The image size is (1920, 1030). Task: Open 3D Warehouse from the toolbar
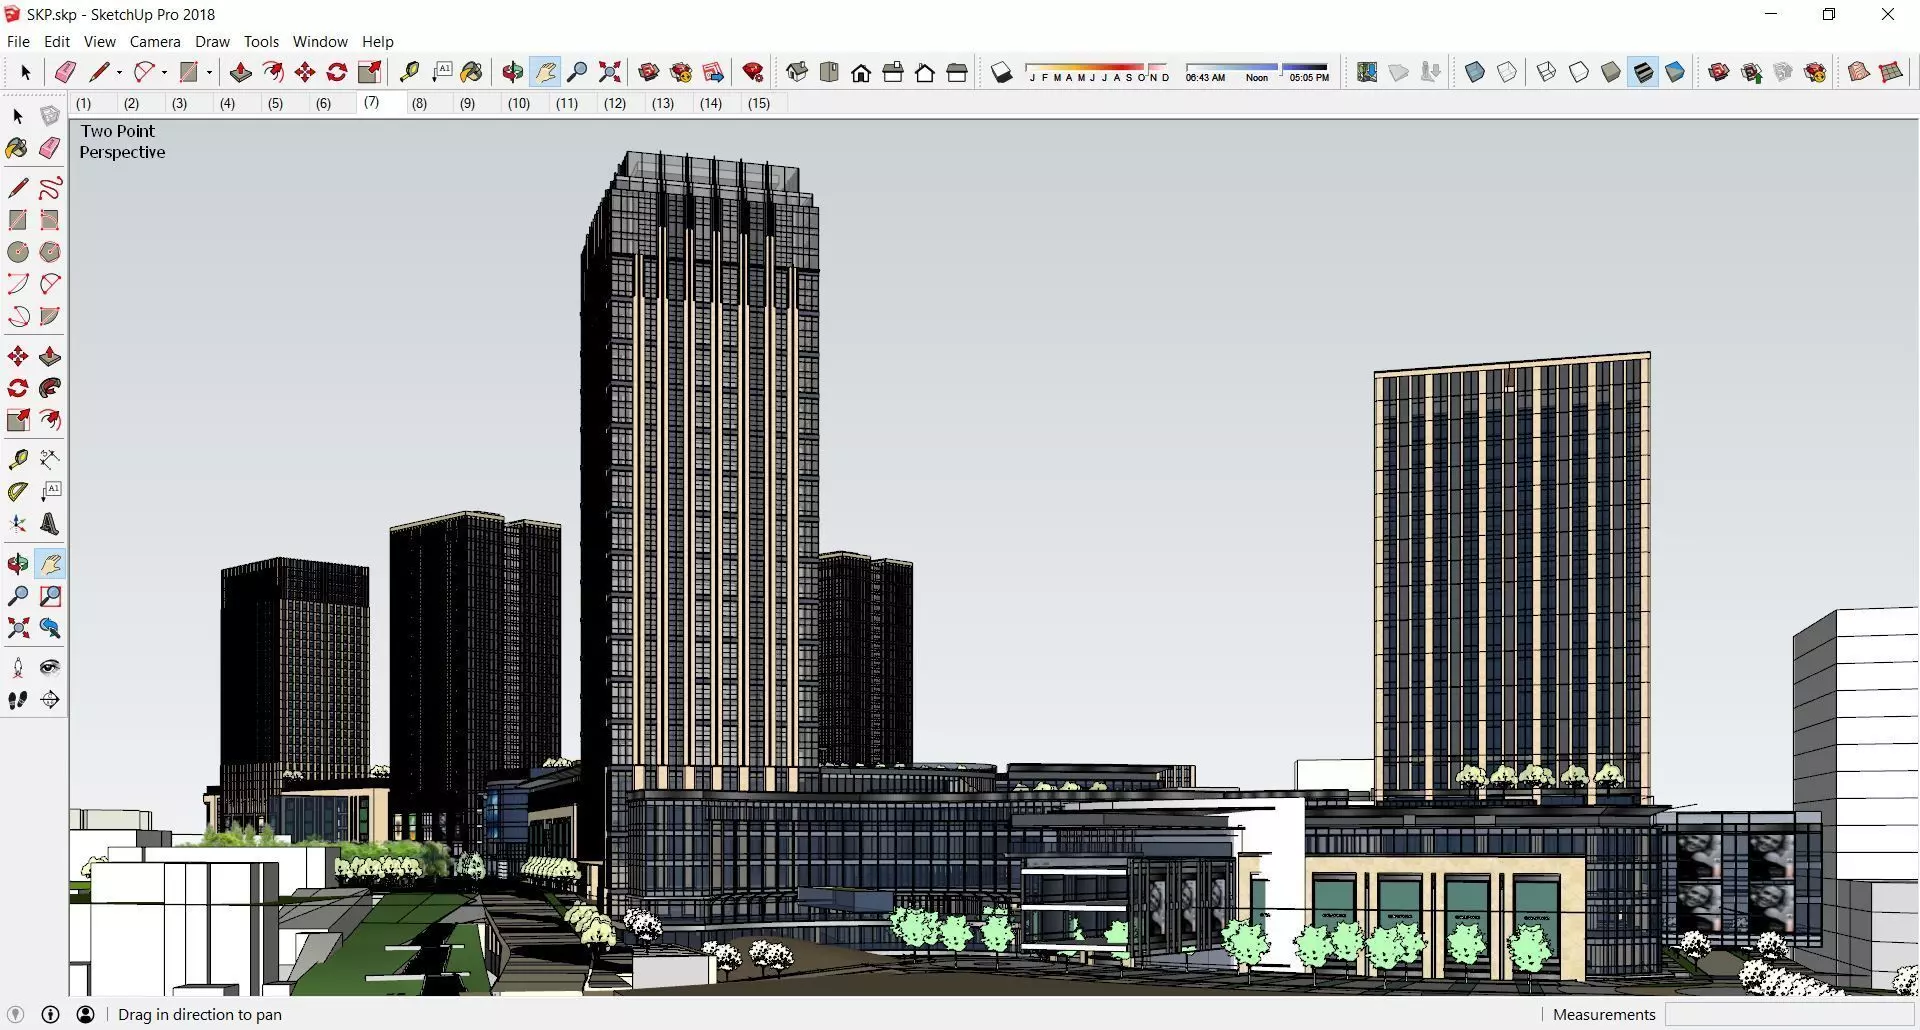tap(649, 72)
